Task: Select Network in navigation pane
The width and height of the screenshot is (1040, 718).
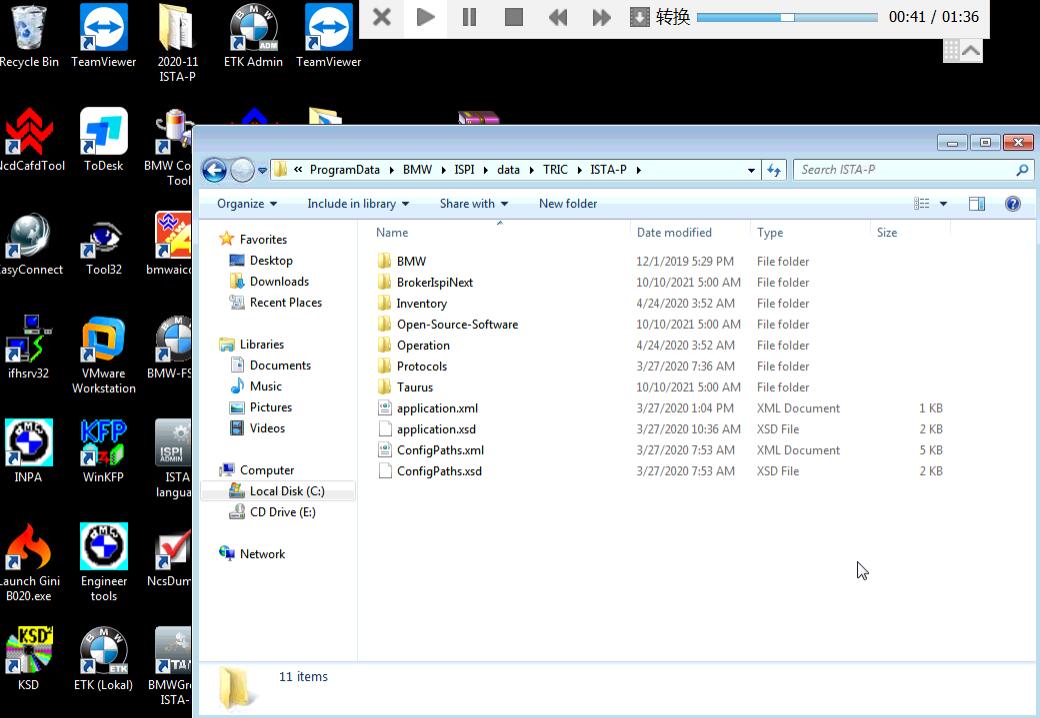Action: tap(252, 554)
